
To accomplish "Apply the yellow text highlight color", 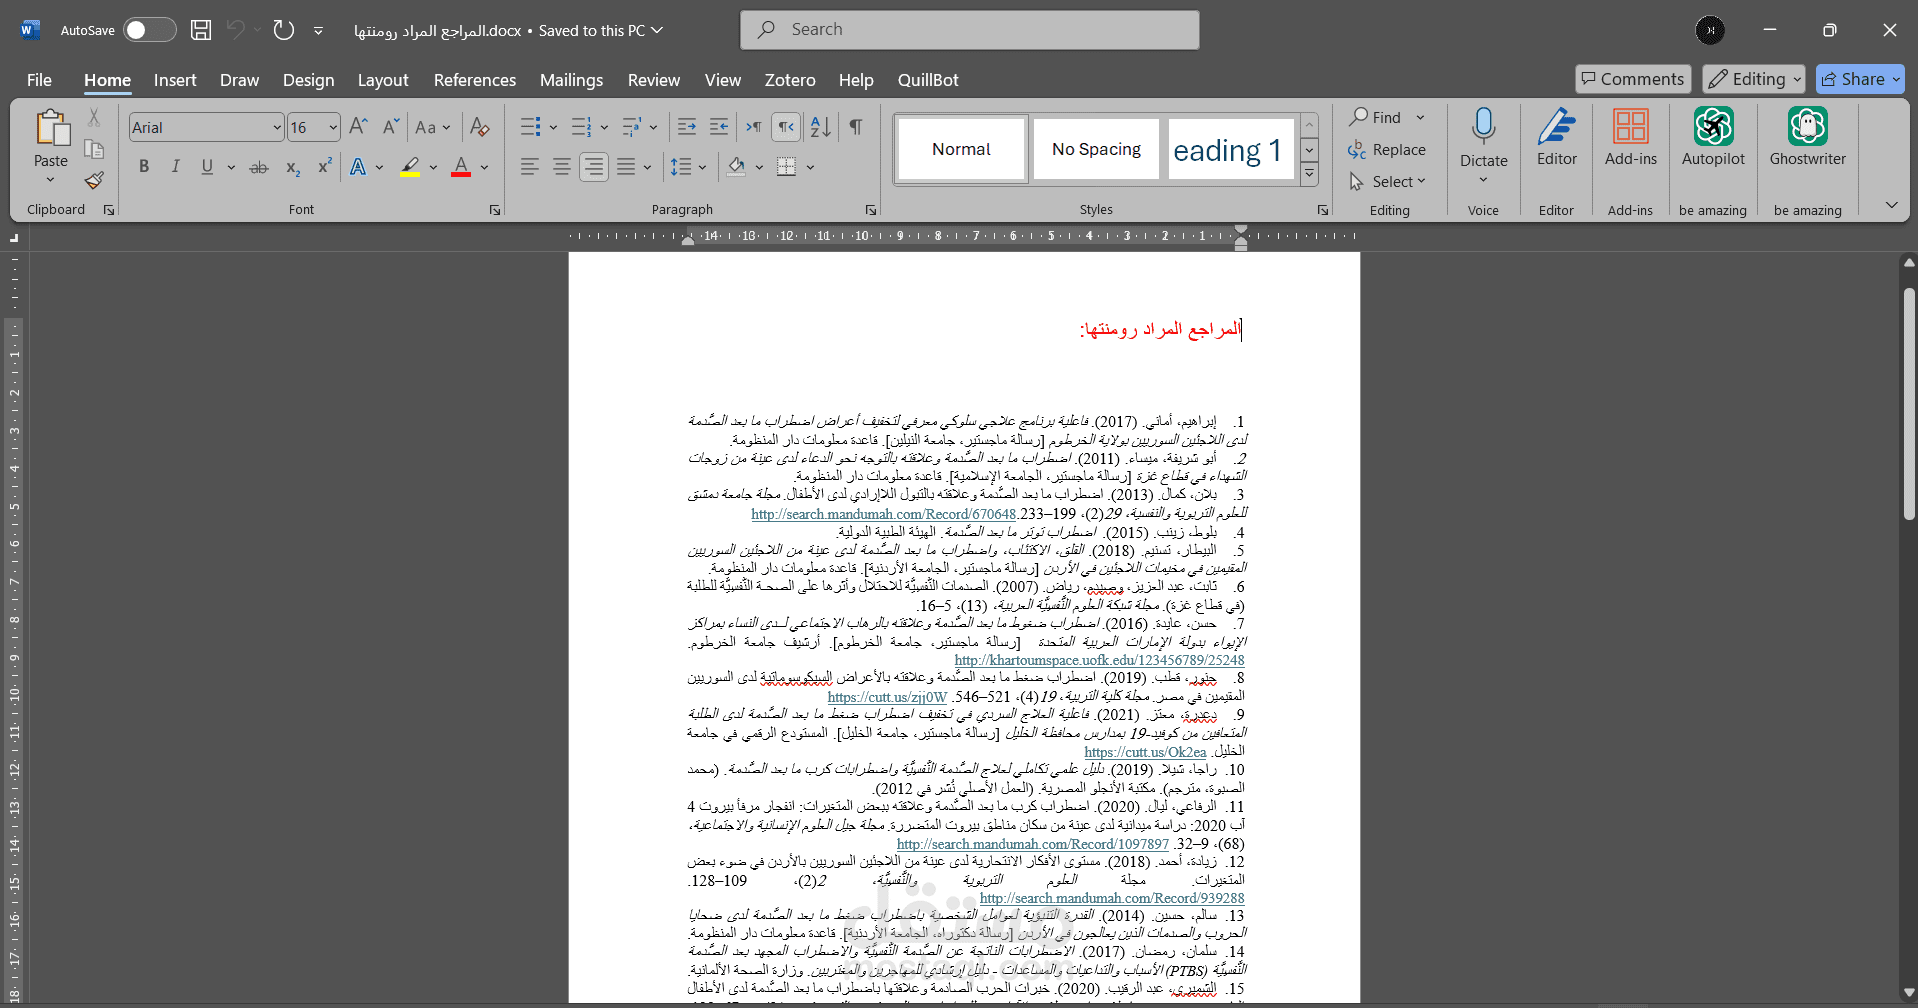I will click(410, 167).
